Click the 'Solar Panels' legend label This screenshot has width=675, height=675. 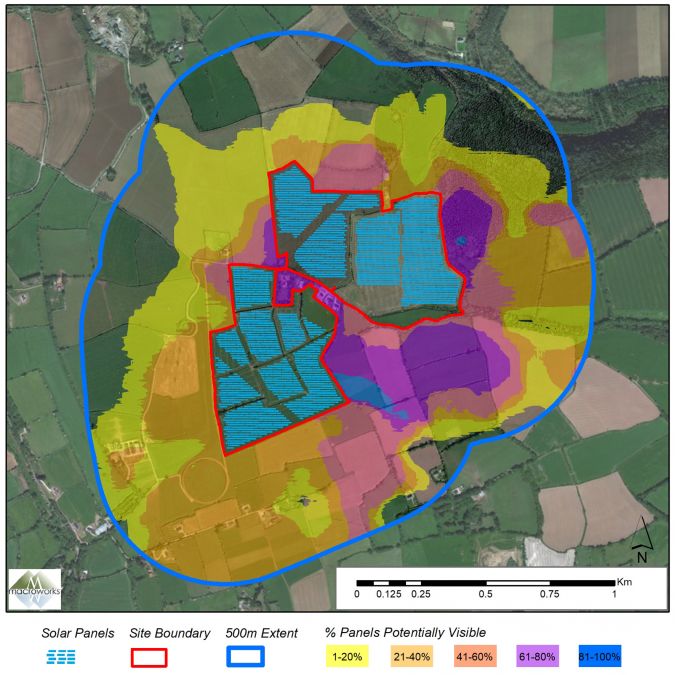point(78,633)
